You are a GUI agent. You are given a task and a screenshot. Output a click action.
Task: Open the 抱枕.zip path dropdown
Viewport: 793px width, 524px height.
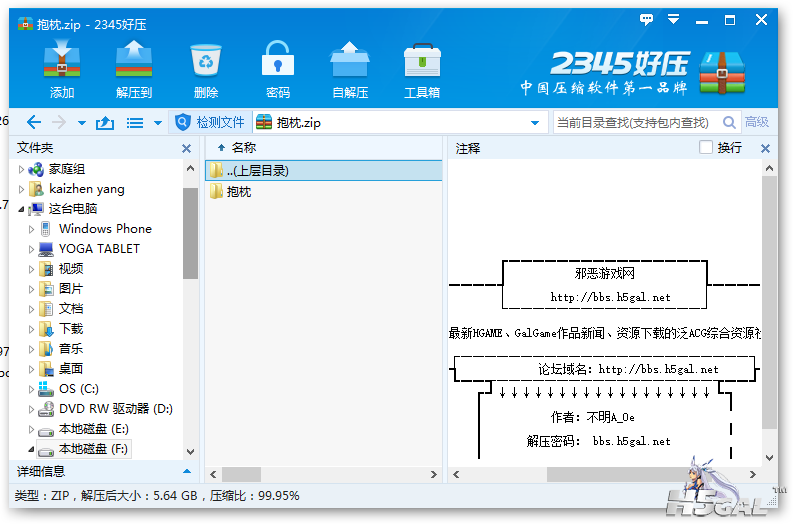tap(535, 123)
